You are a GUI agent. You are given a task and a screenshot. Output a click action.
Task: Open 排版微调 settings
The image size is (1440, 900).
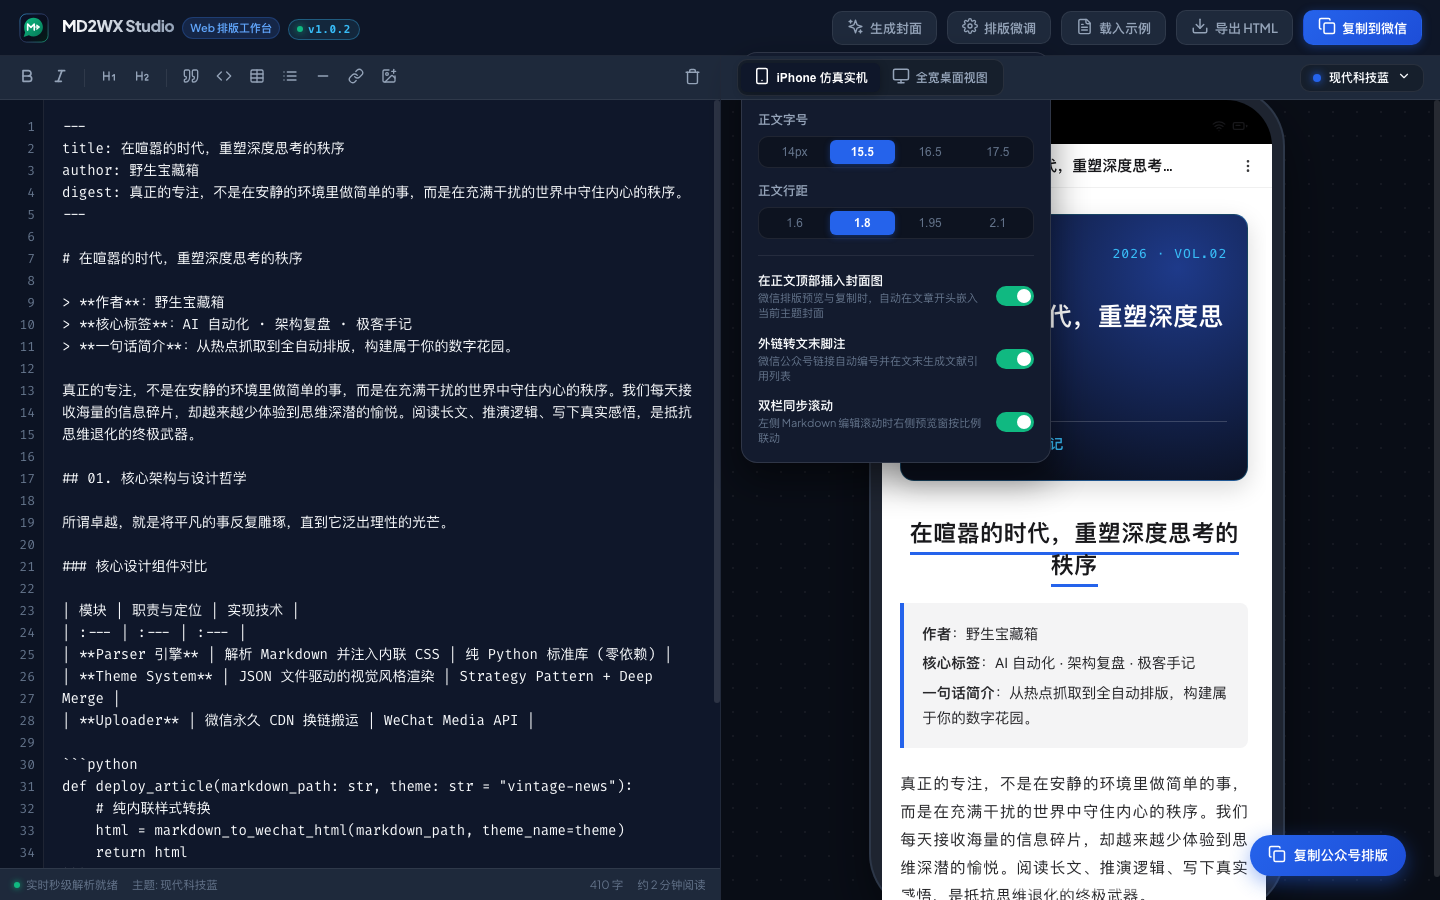(x=999, y=28)
